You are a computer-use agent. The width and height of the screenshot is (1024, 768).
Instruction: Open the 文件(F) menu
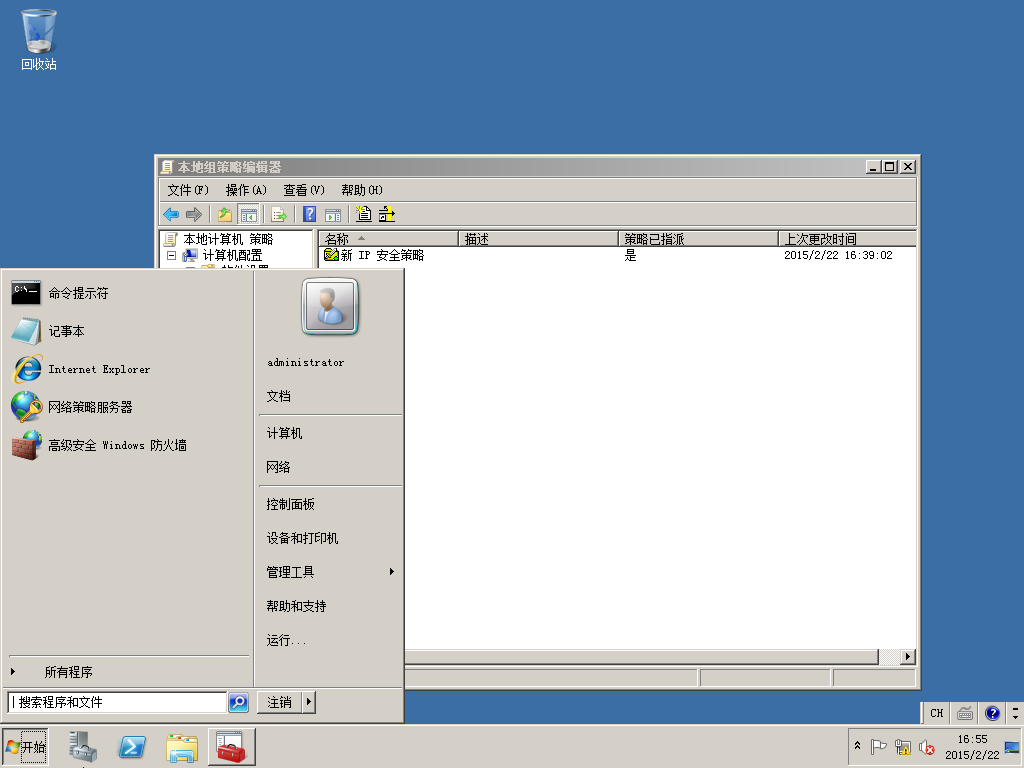[188, 190]
